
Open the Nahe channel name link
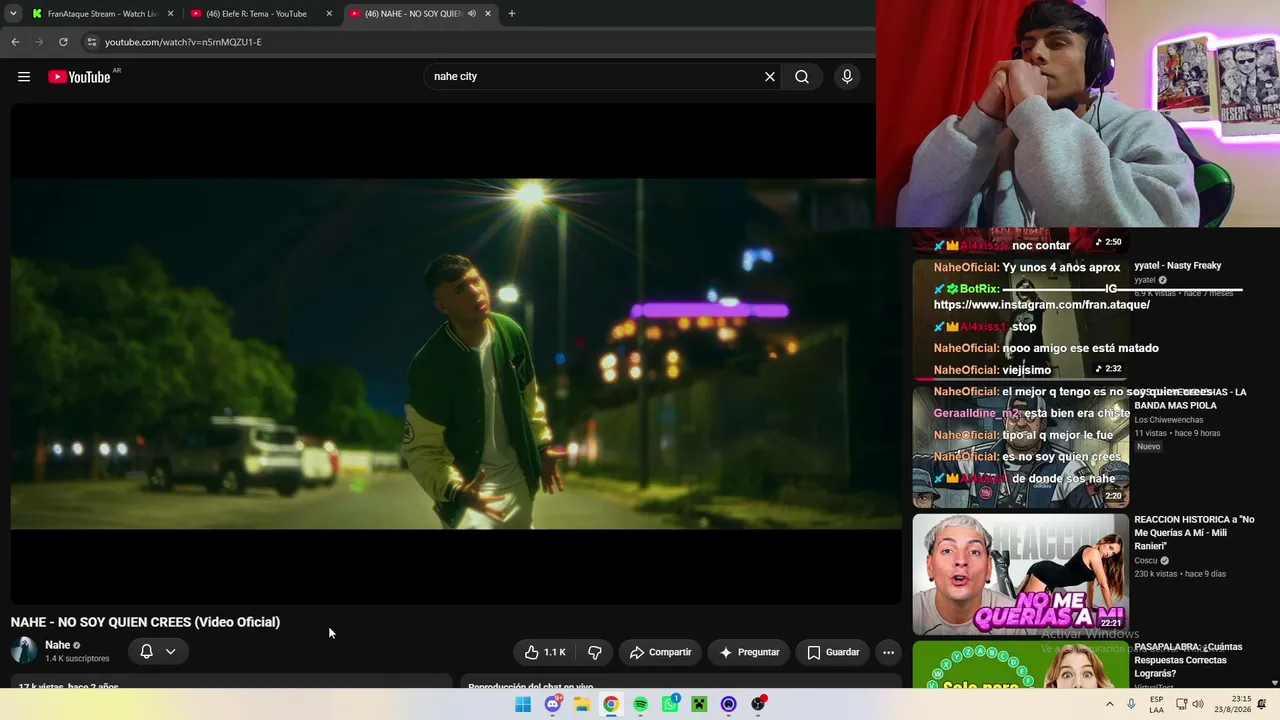(58, 645)
